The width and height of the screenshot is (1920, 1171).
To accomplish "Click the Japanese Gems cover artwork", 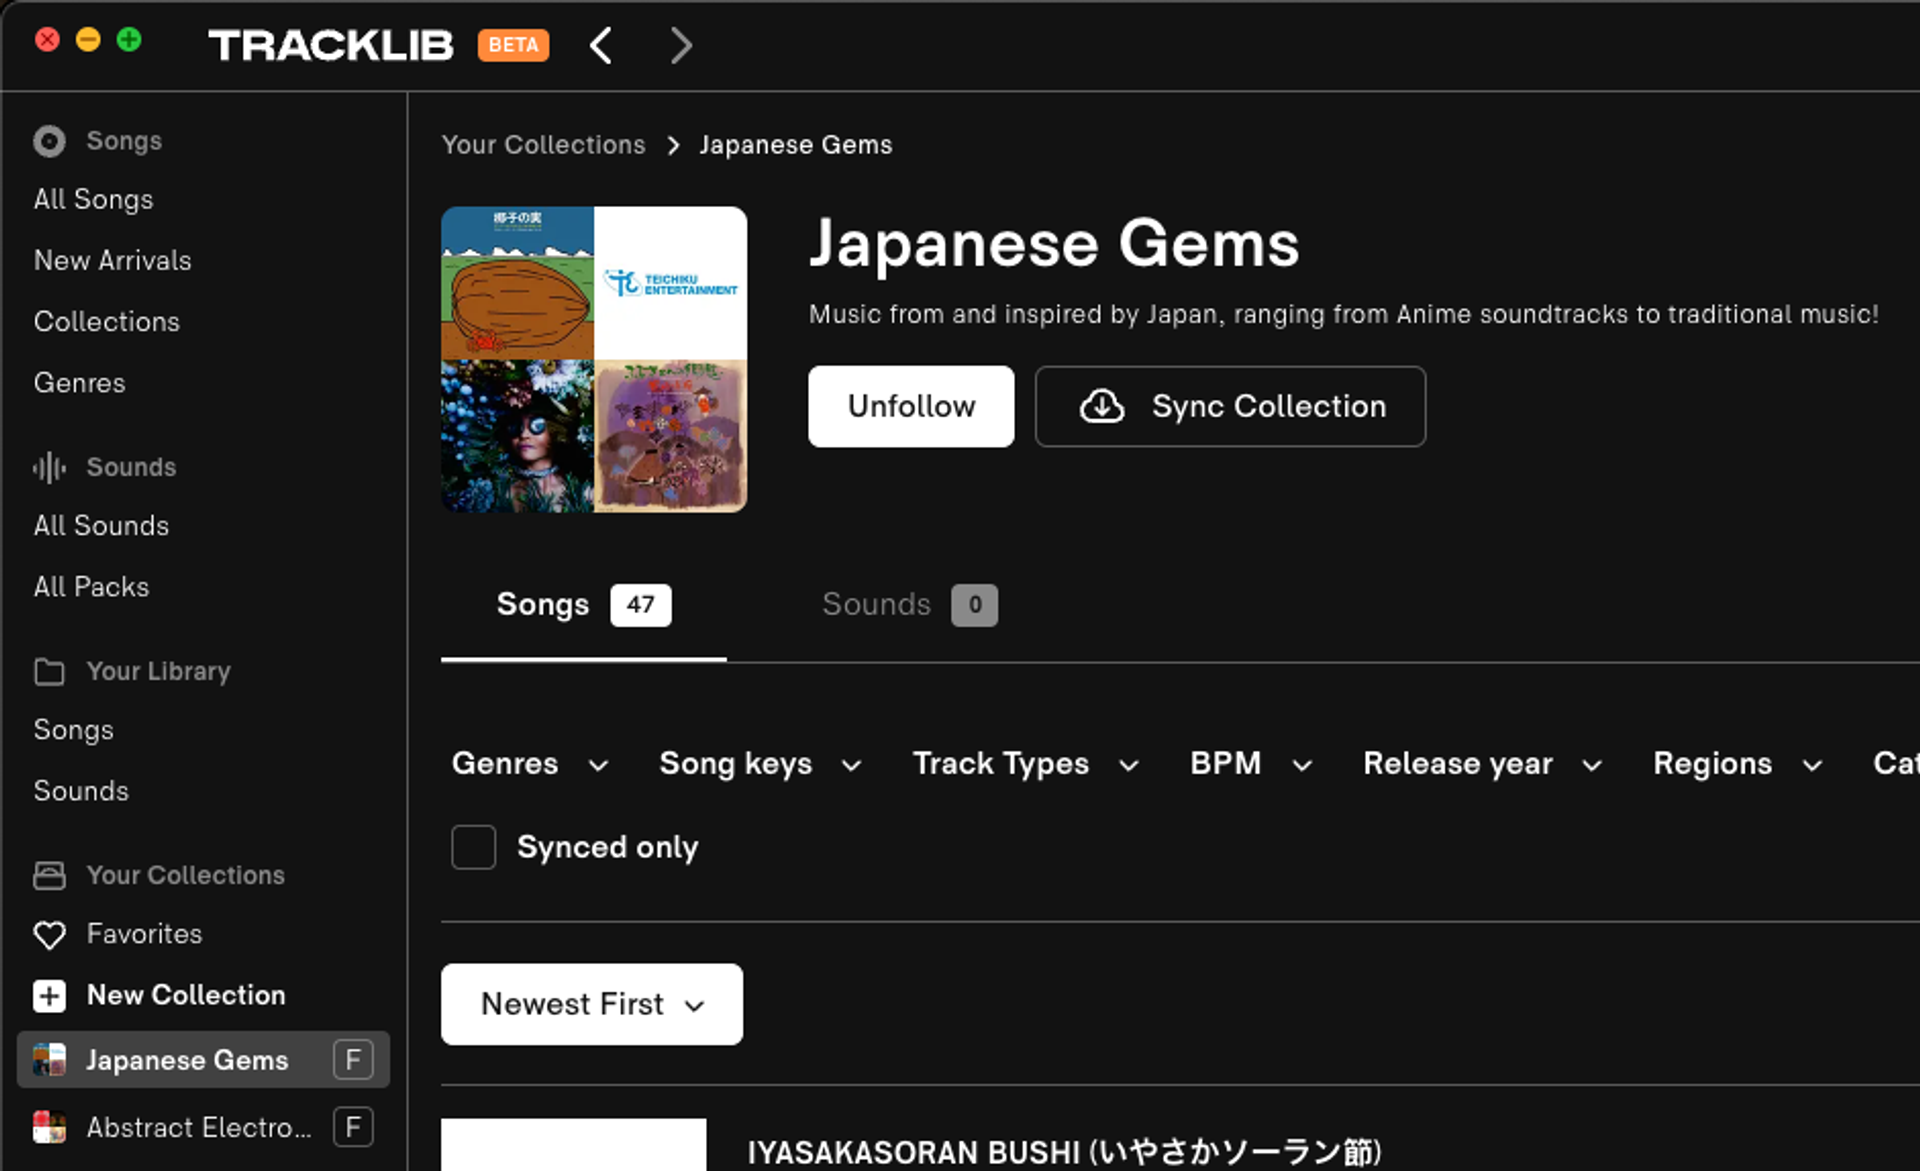I will [x=593, y=359].
